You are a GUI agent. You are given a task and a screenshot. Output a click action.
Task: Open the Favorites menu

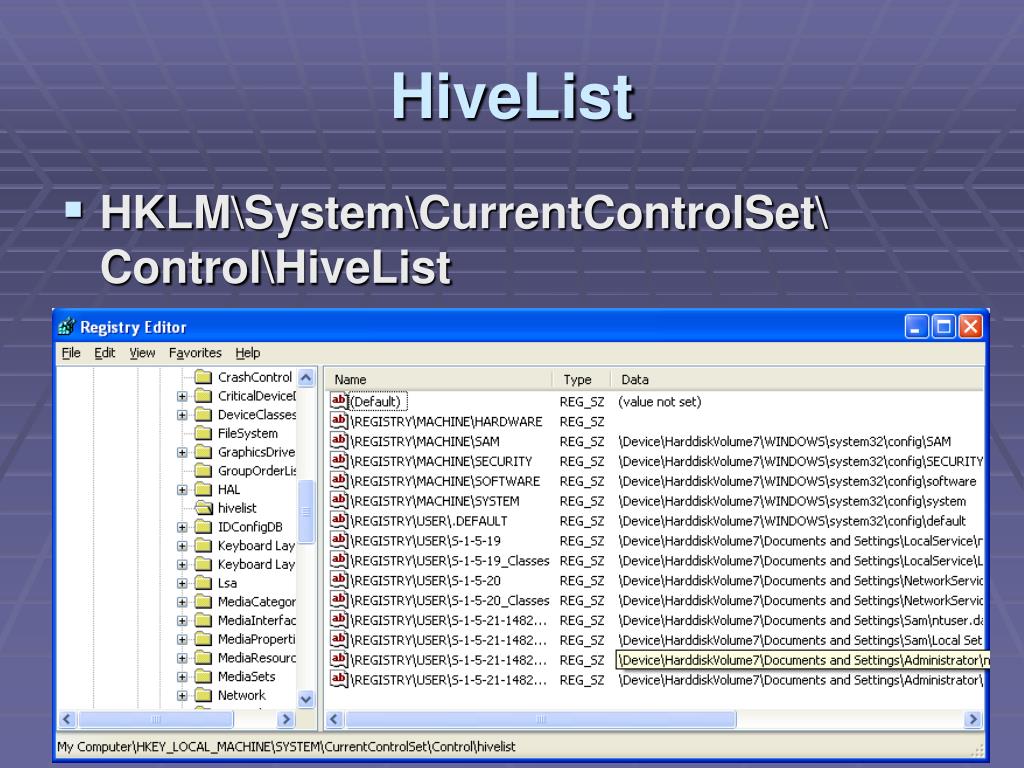(x=195, y=353)
